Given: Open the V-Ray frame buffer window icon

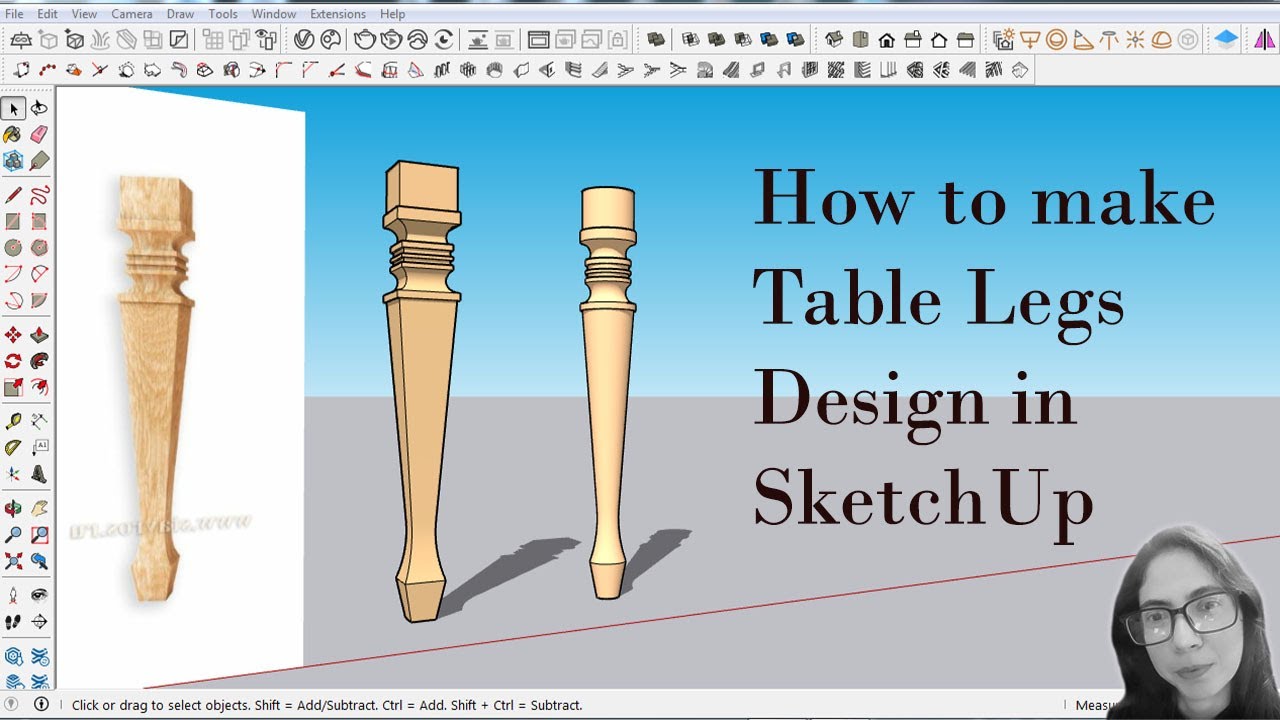Looking at the screenshot, I should tap(539, 40).
